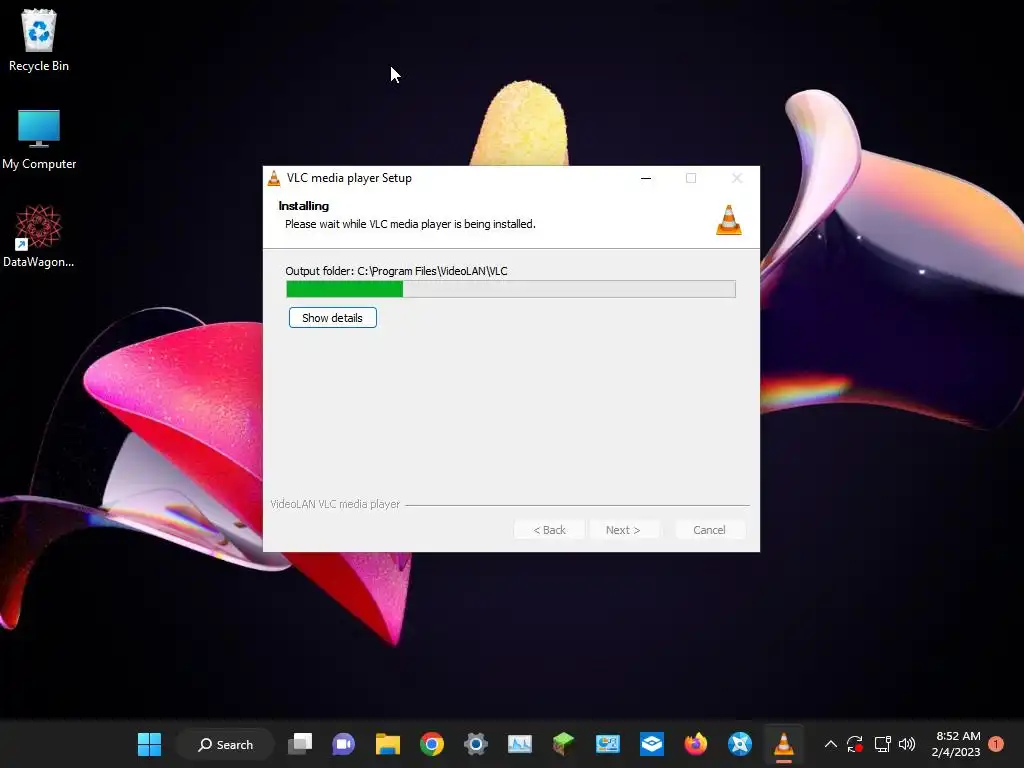Click the Installing heading text

click(304, 206)
